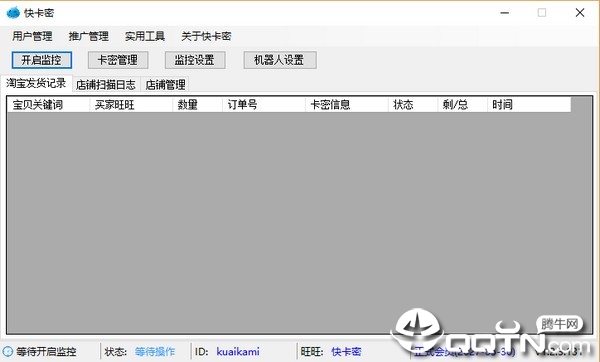
Task: Switch to 店铺扫描日志 tab
Action: pyautogui.click(x=106, y=85)
